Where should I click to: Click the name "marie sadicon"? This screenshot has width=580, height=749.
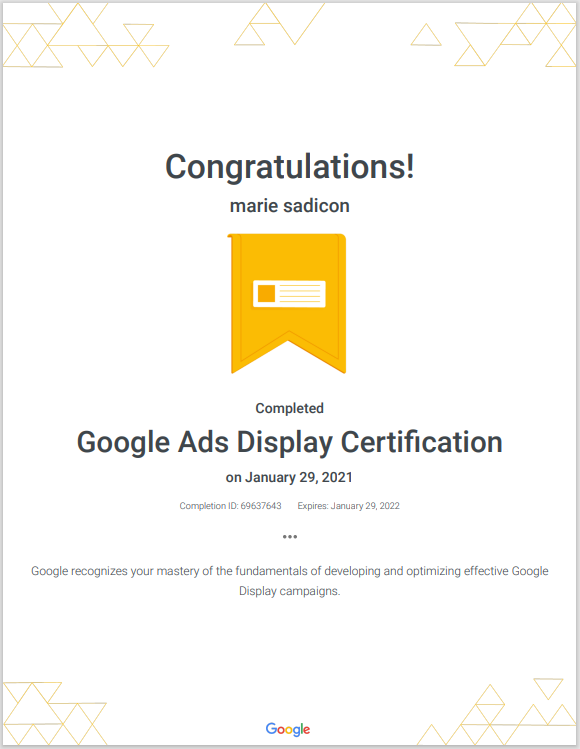[290, 206]
